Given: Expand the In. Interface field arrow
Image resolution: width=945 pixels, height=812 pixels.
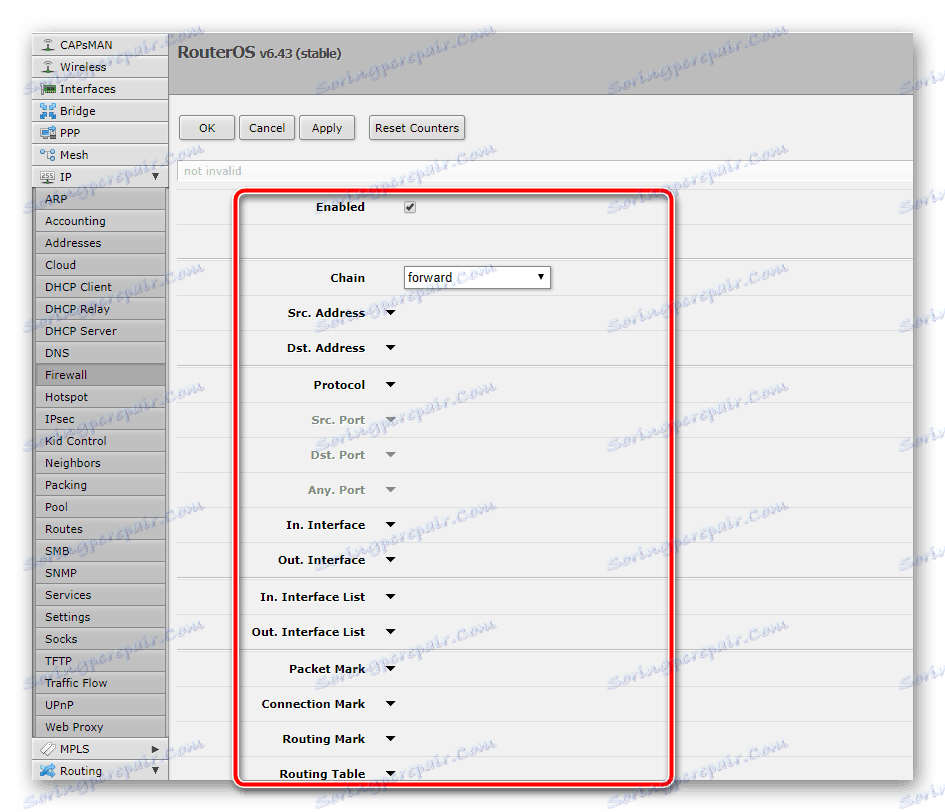Looking at the screenshot, I should tap(391, 525).
